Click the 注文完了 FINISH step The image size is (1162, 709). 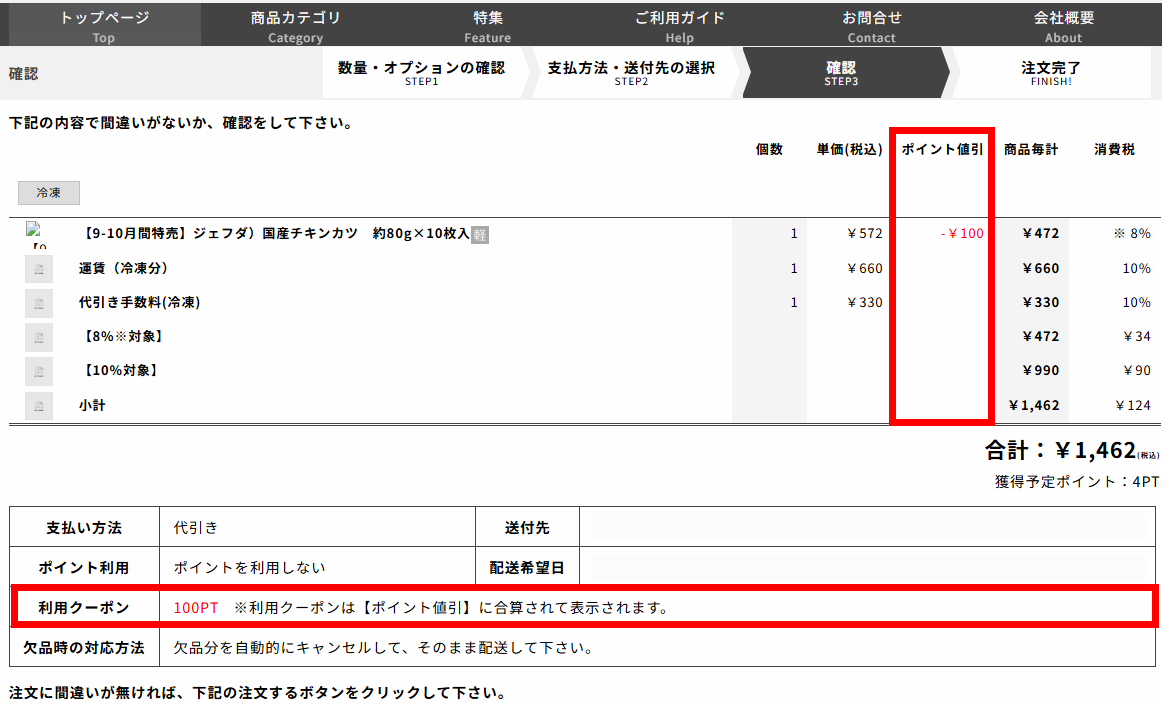pyautogui.click(x=1051, y=73)
